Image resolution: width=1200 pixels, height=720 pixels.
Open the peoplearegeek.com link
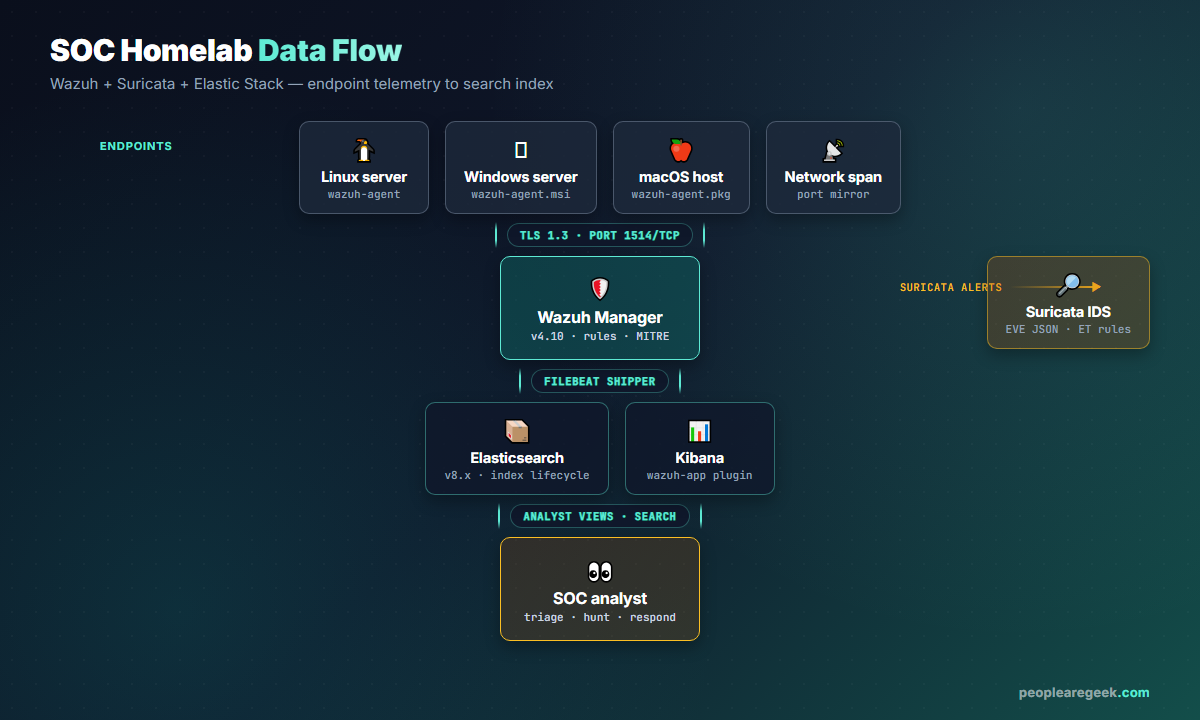click(x=1084, y=692)
